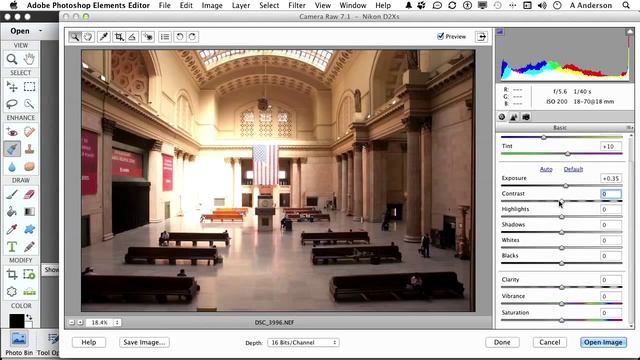Rotate image counterclockwise in Camera Raw
The height and width of the screenshot is (360, 640).
[180, 37]
